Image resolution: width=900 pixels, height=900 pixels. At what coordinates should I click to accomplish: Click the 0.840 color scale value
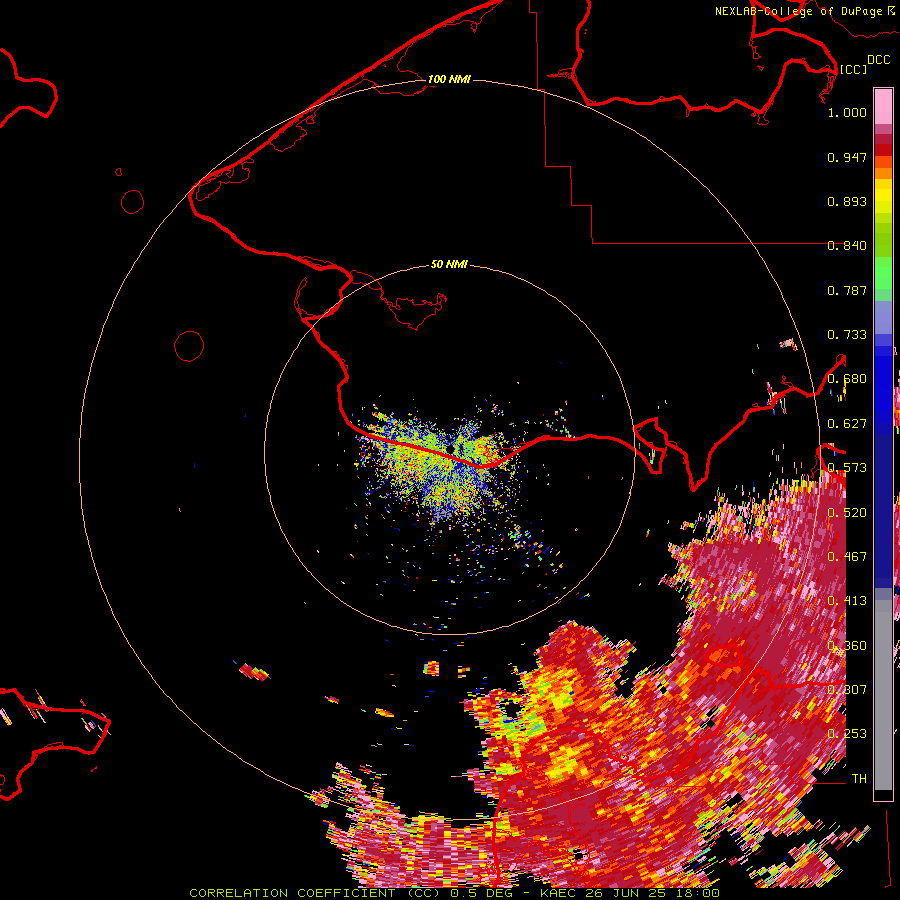click(847, 246)
